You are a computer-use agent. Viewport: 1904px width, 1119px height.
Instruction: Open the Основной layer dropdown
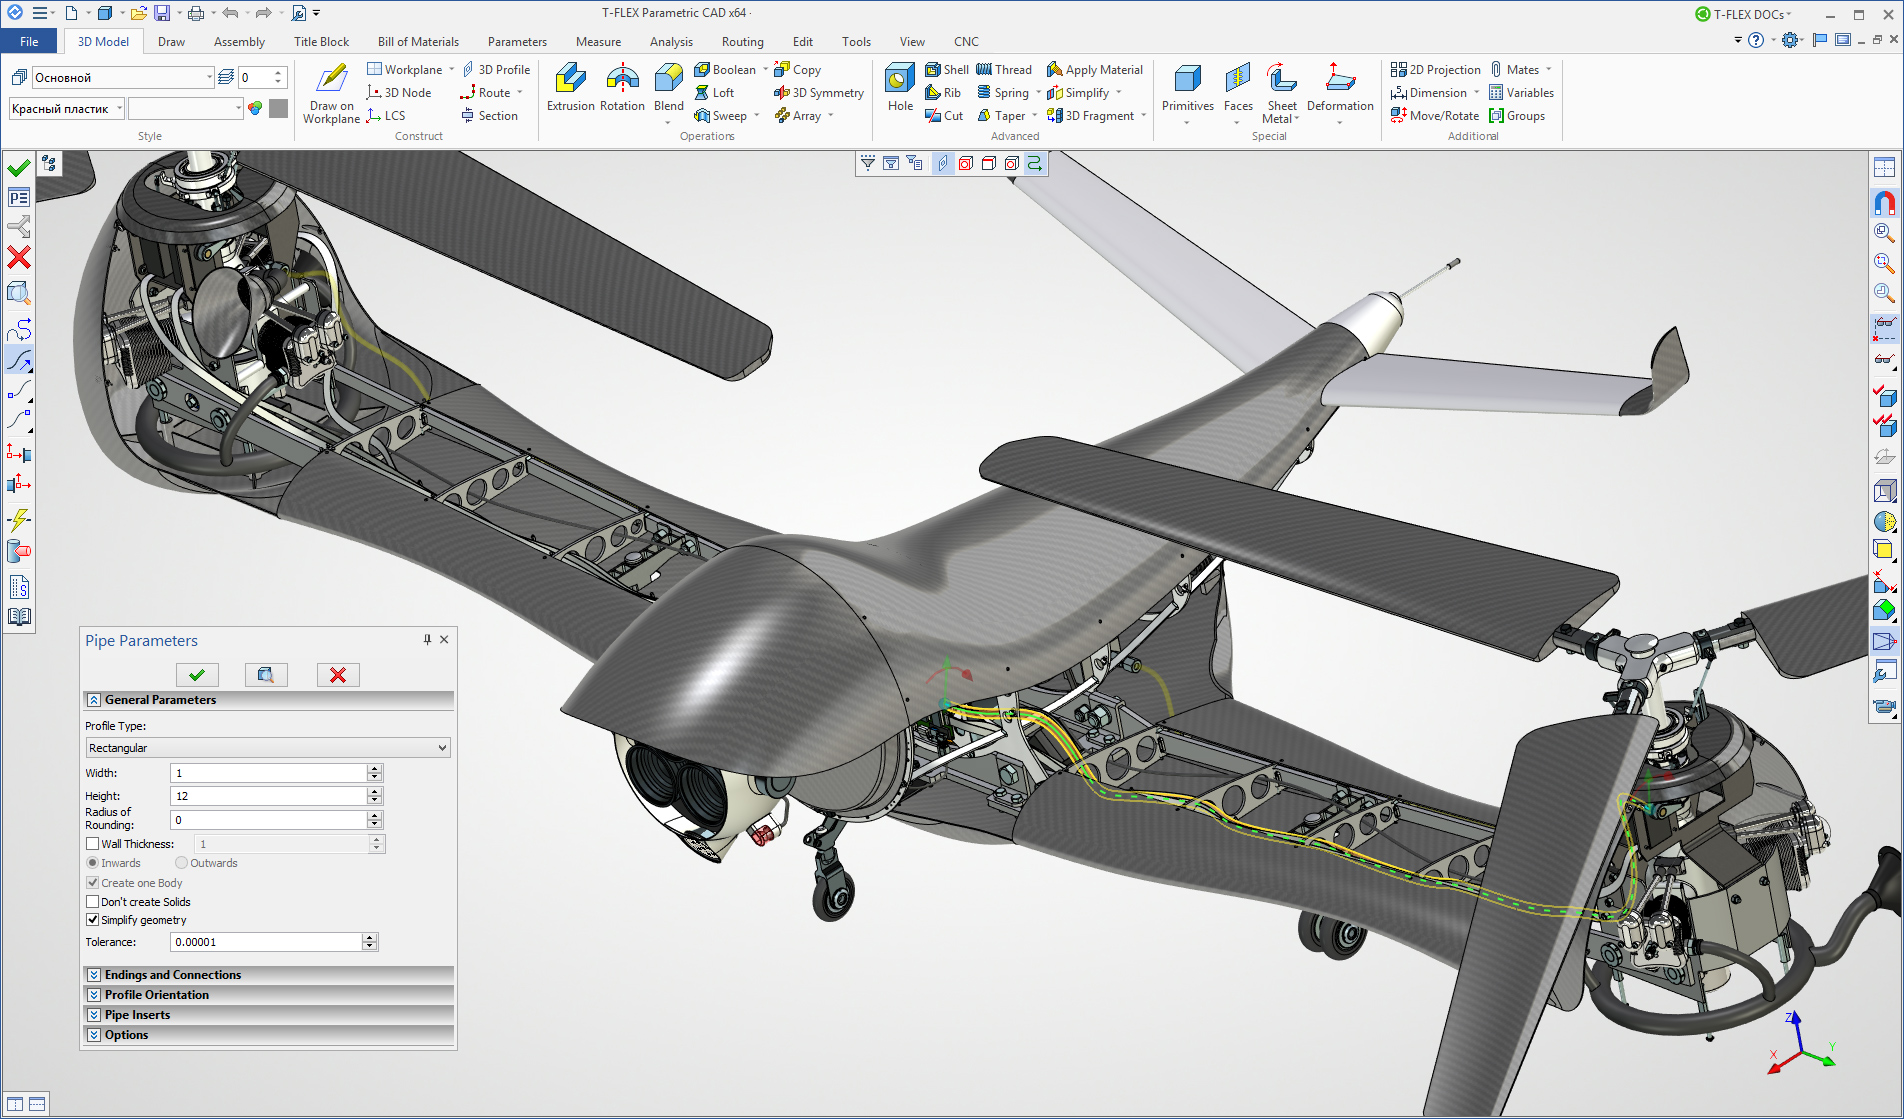tap(209, 78)
